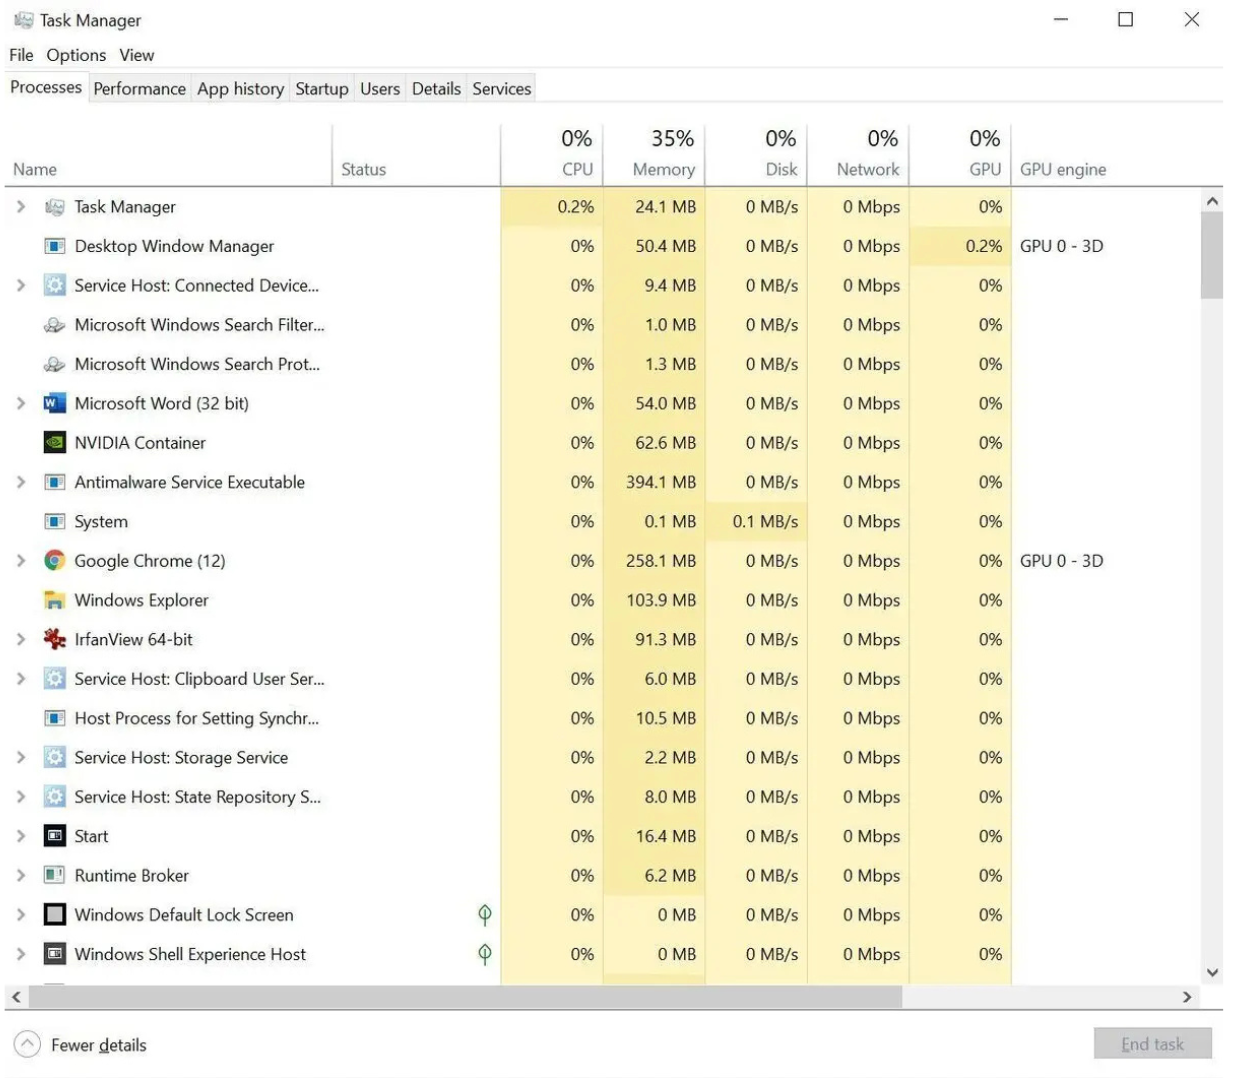
Task: Click the Service Host: Clipboard User Service icon
Action: tap(55, 679)
